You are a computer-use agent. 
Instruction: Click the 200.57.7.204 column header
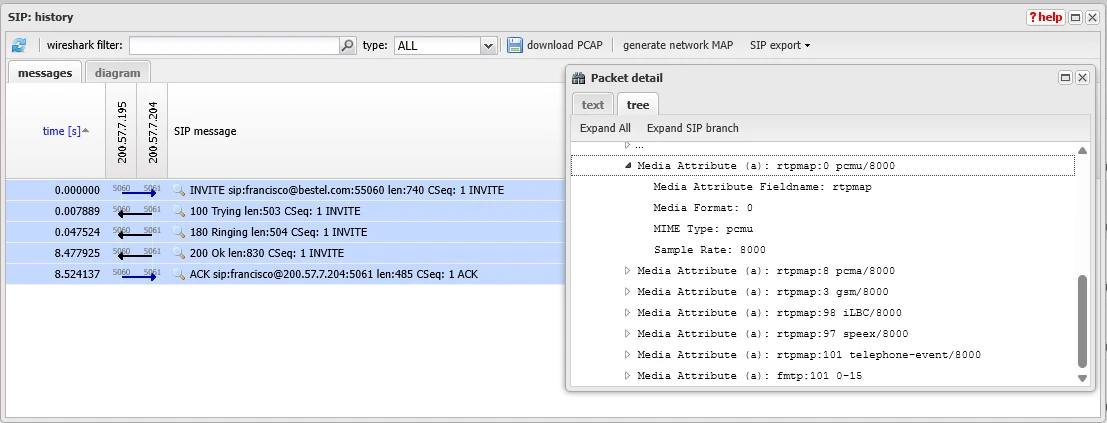[152, 131]
